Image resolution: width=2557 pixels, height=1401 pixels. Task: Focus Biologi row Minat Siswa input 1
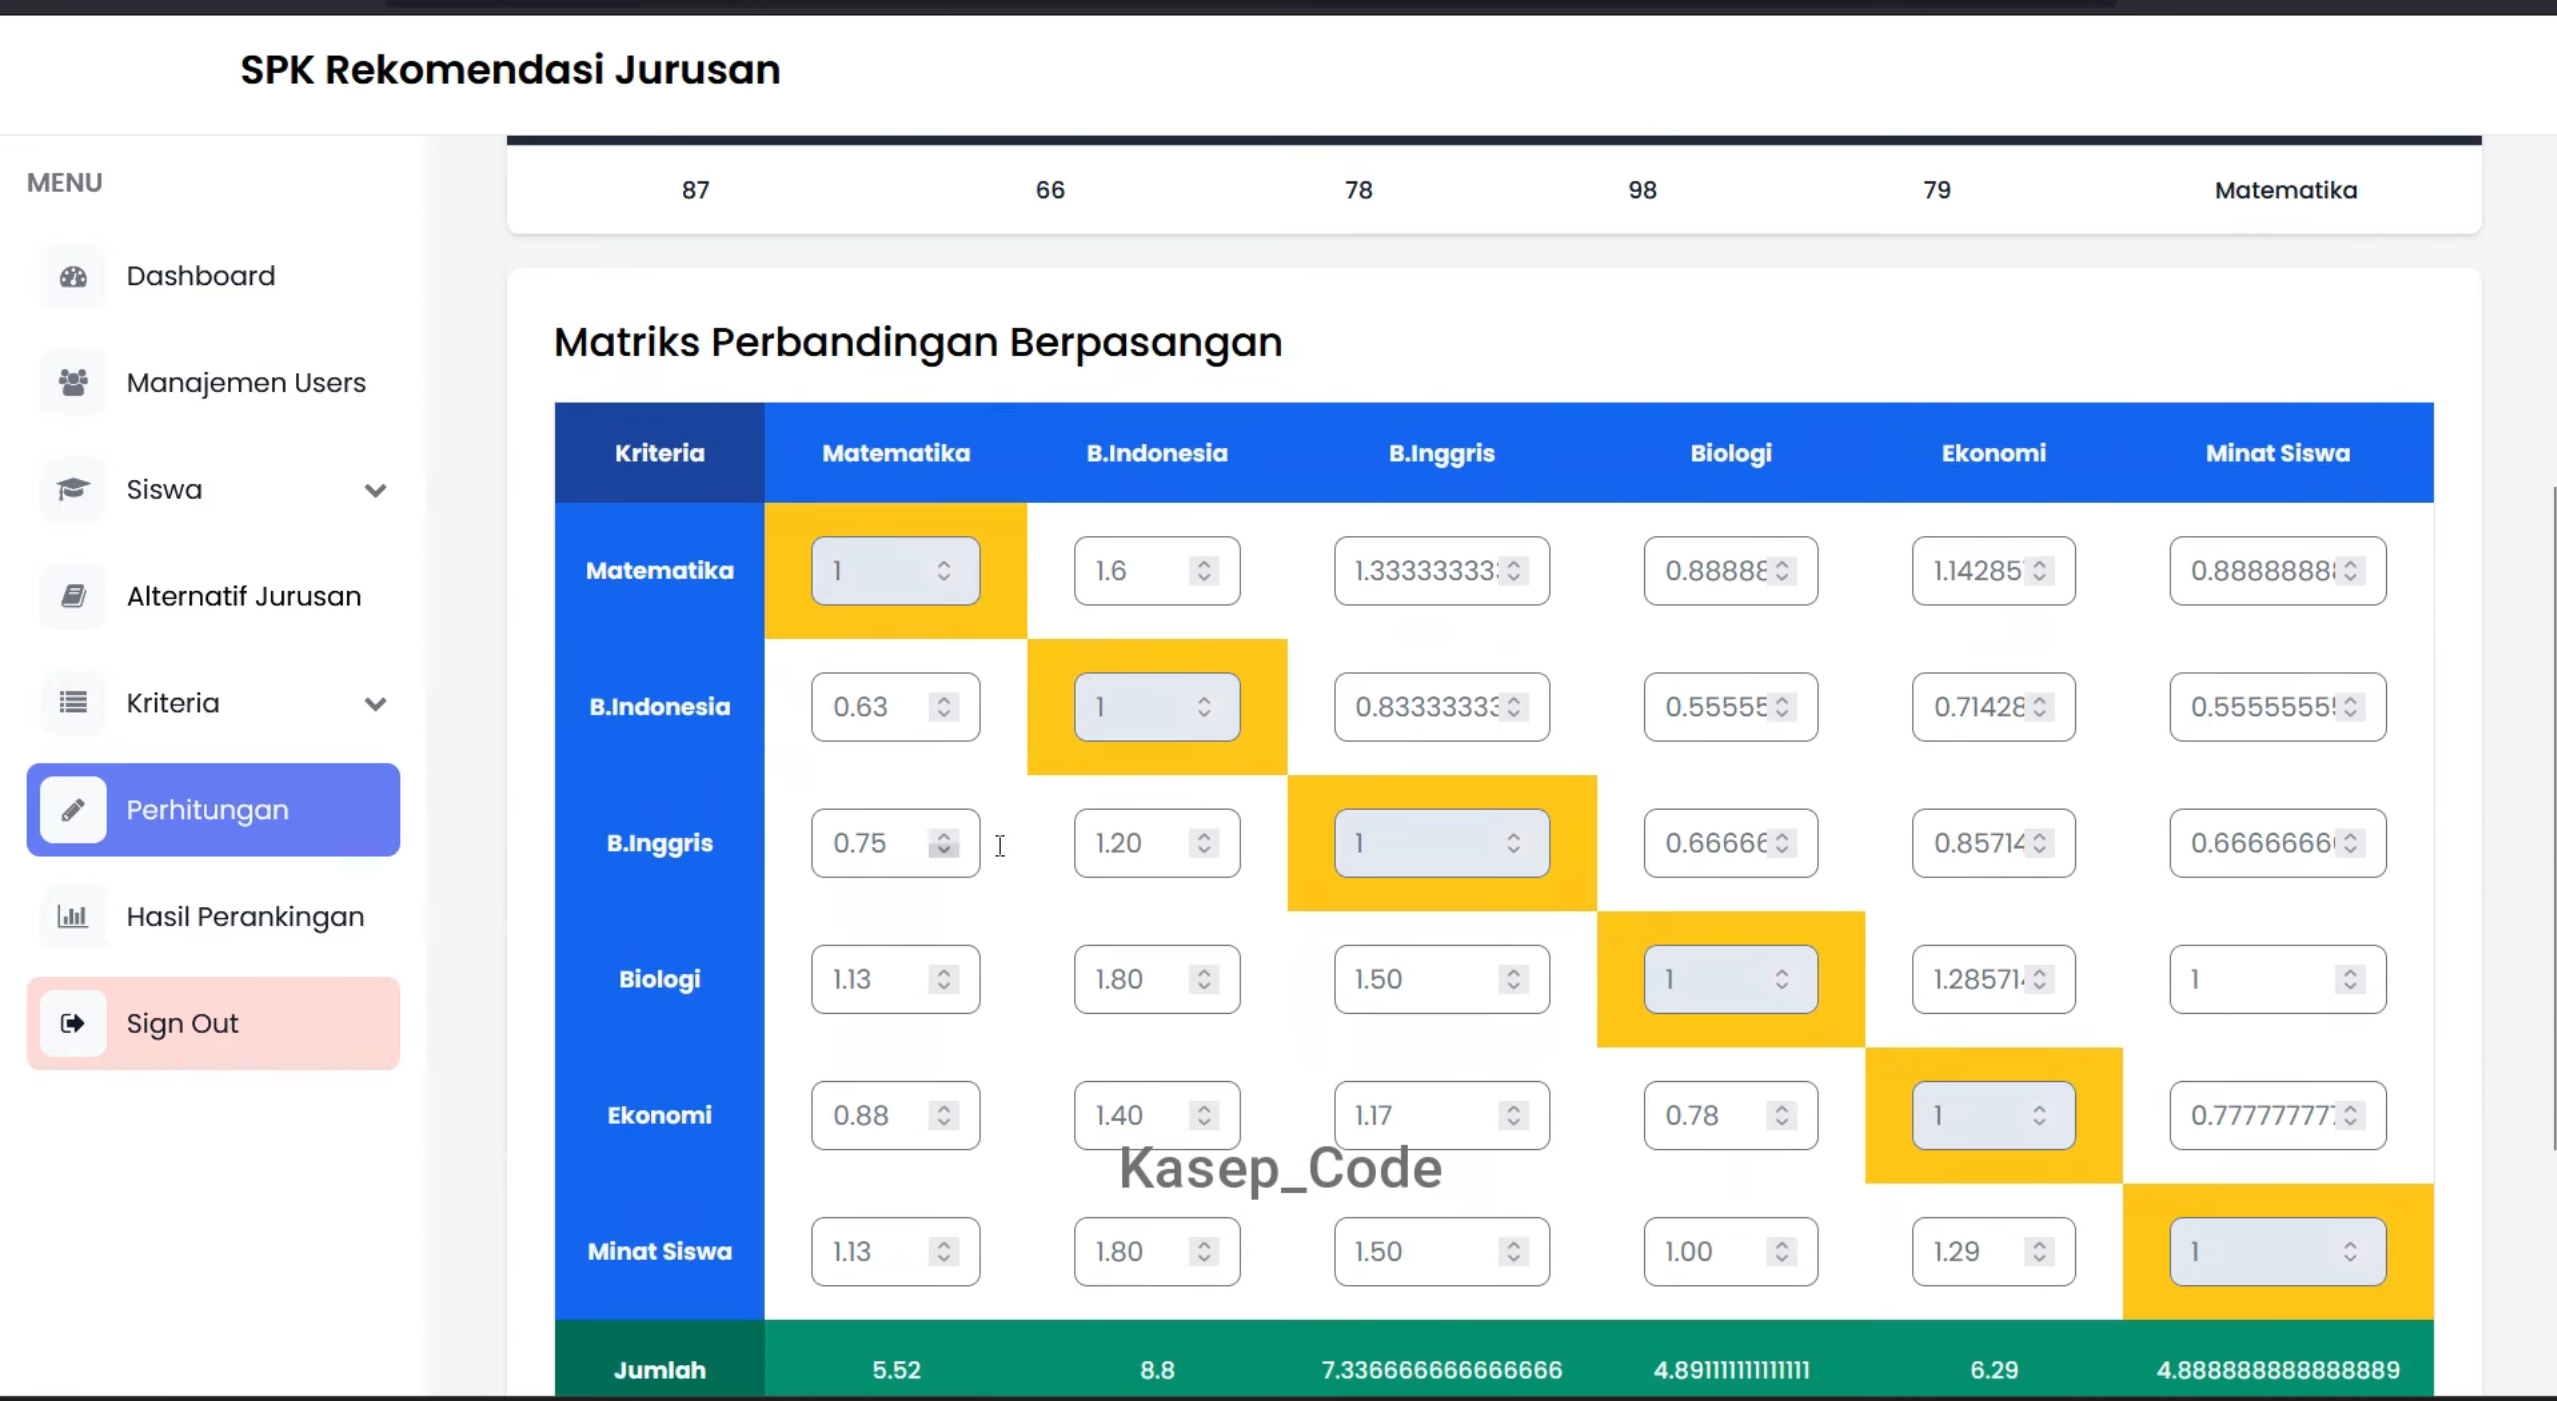click(x=2278, y=979)
